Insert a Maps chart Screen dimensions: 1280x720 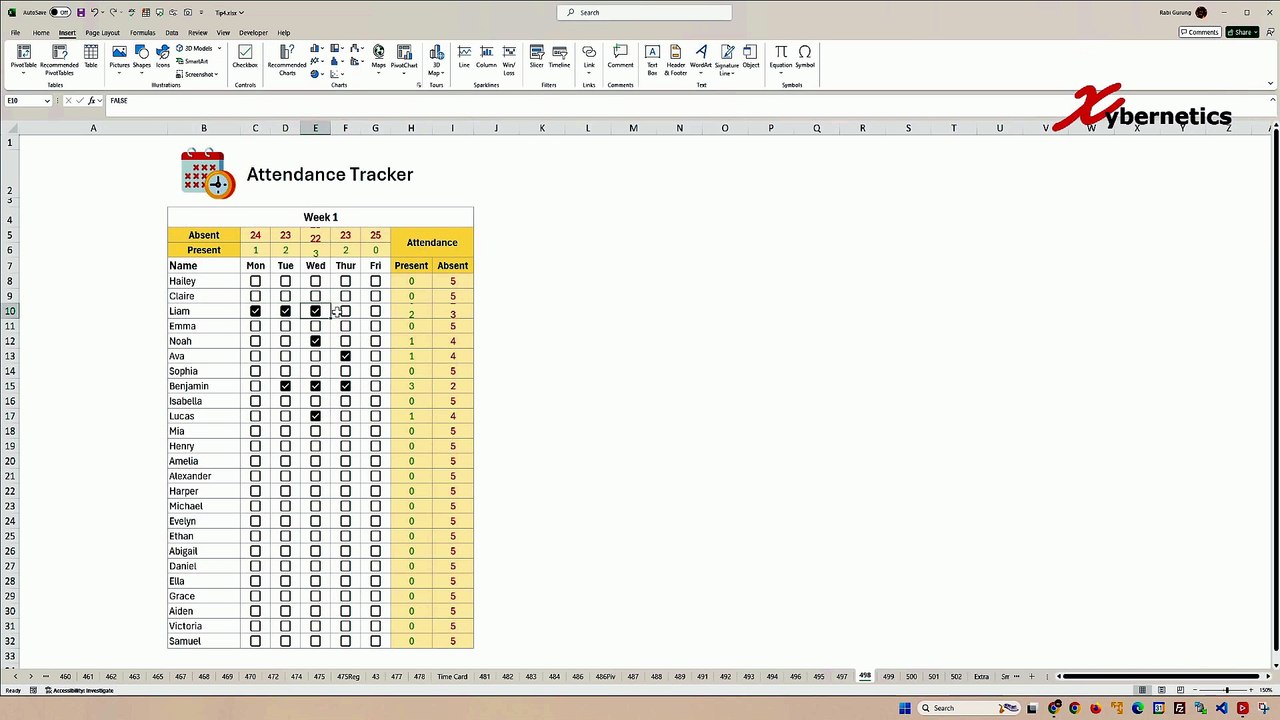point(378,58)
